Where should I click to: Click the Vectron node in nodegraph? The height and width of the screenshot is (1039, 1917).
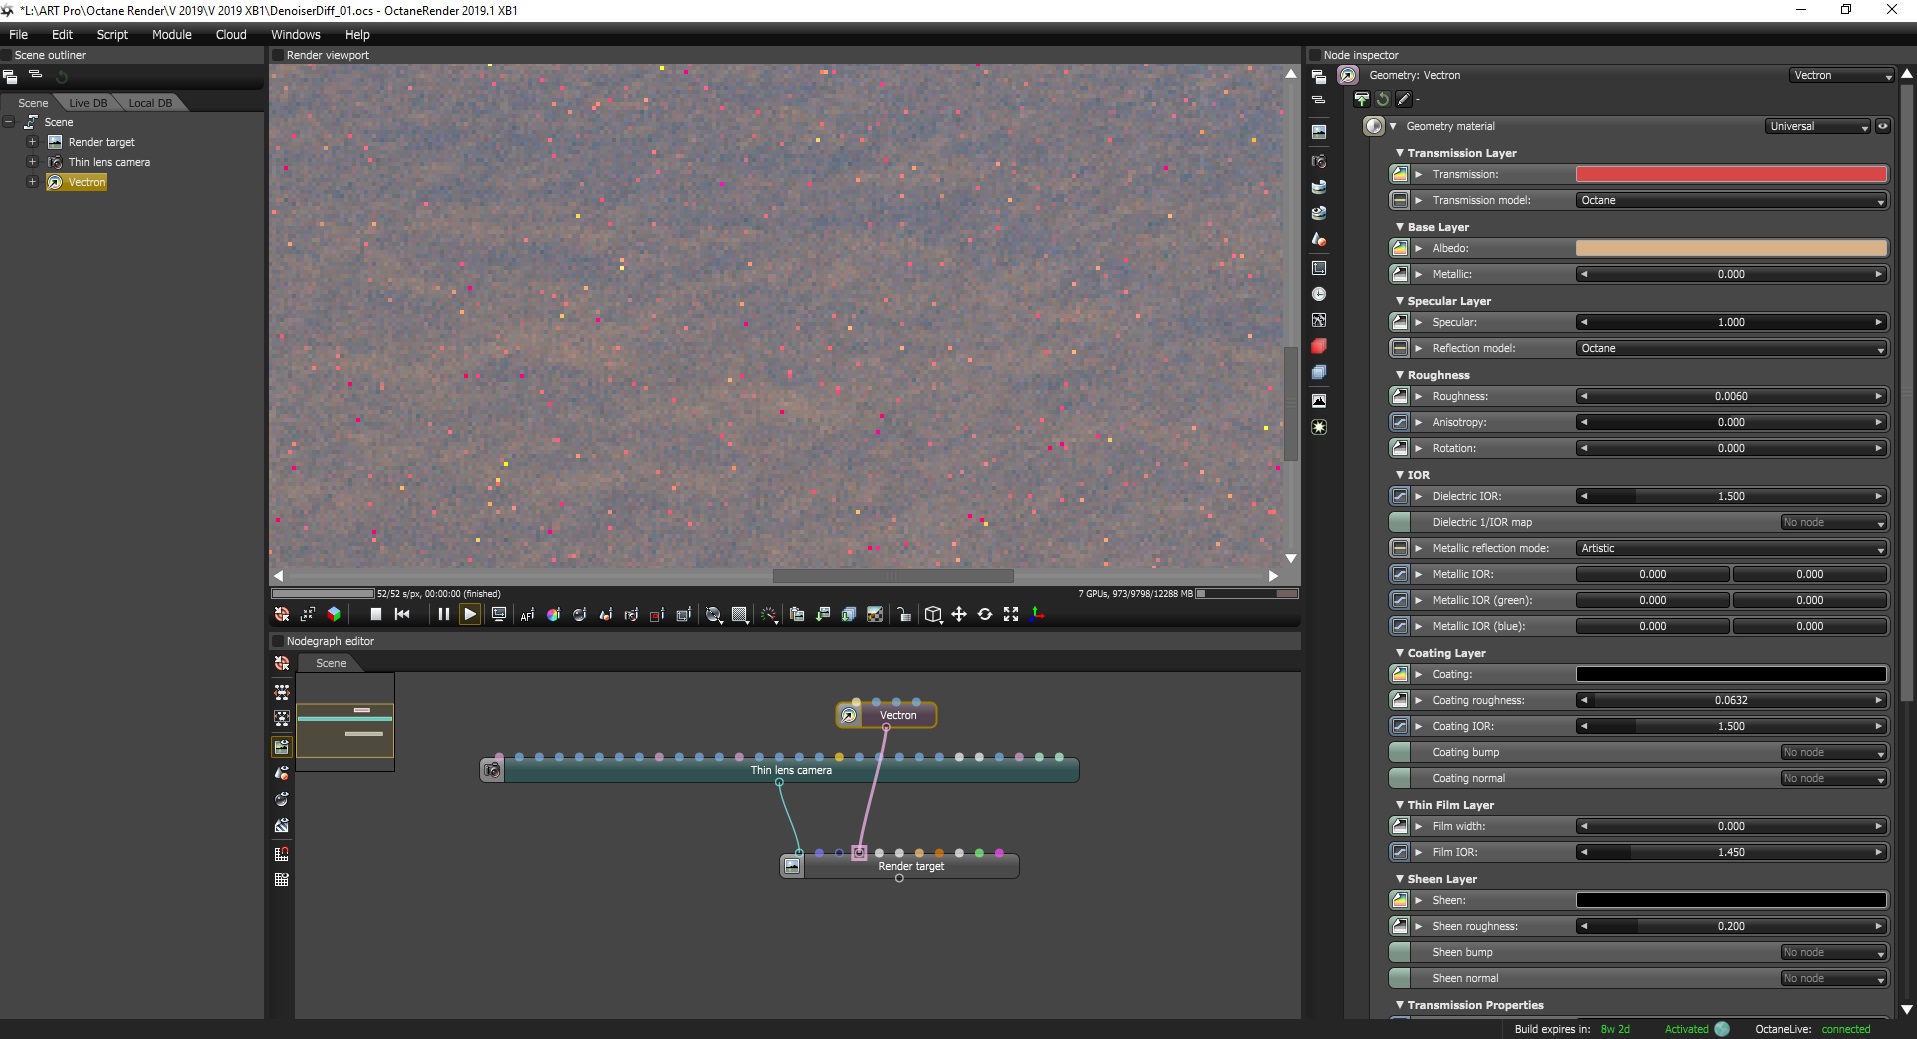click(887, 715)
